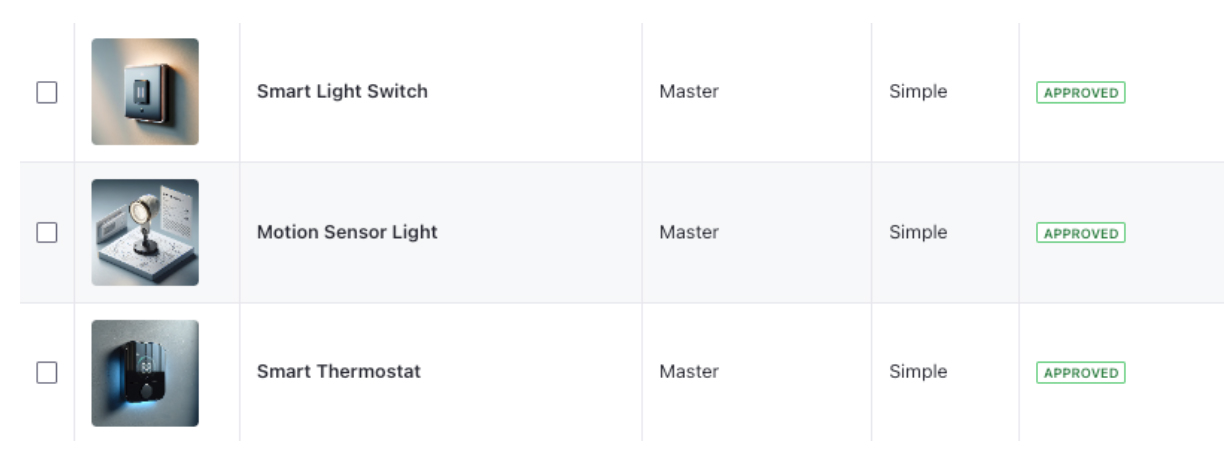
Task: Check the Smart Thermostat row checkbox
Action: [x=47, y=372]
